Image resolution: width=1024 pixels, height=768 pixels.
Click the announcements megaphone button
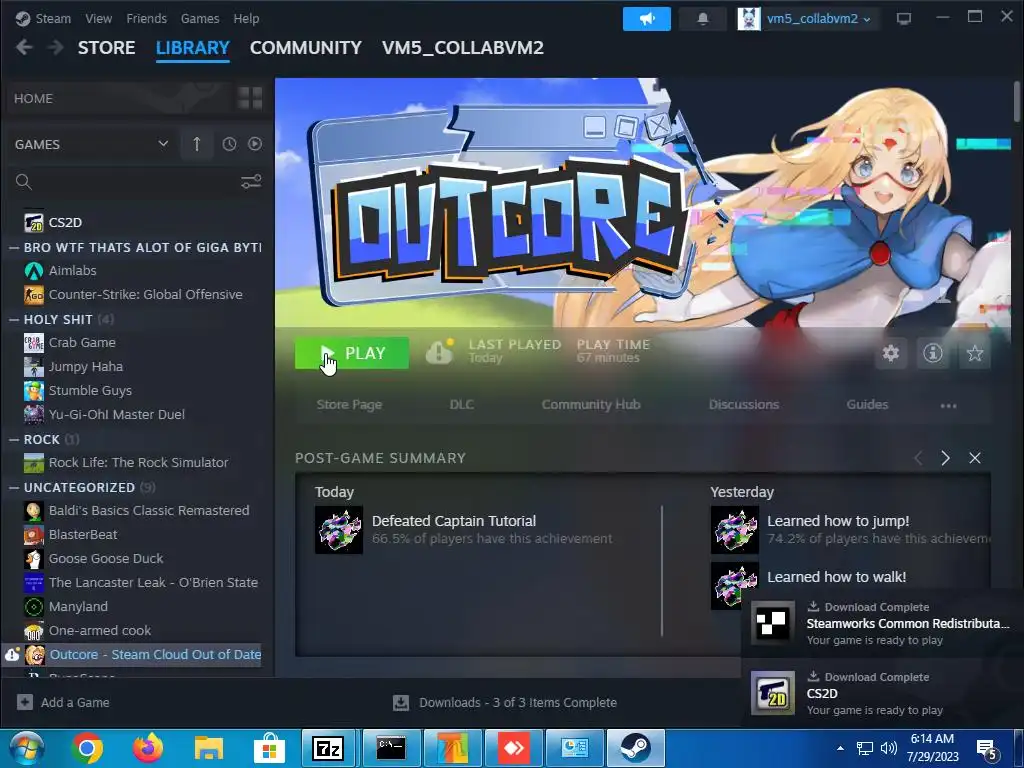click(647, 19)
